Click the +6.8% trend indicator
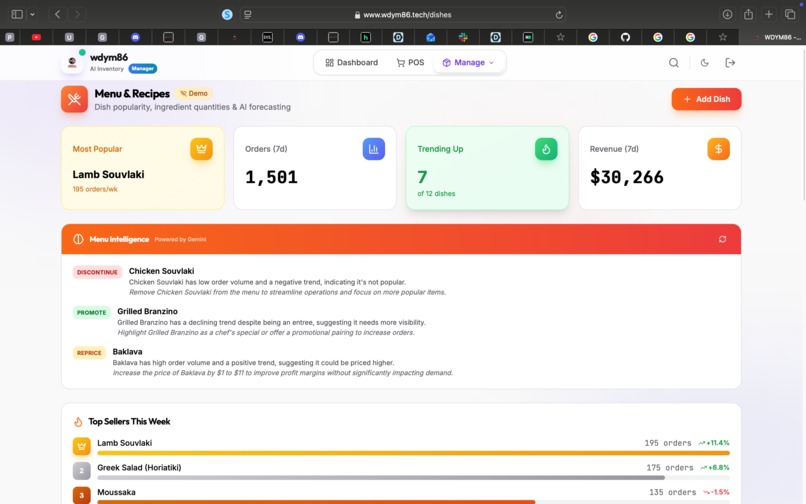Image resolution: width=806 pixels, height=504 pixels. (715, 467)
